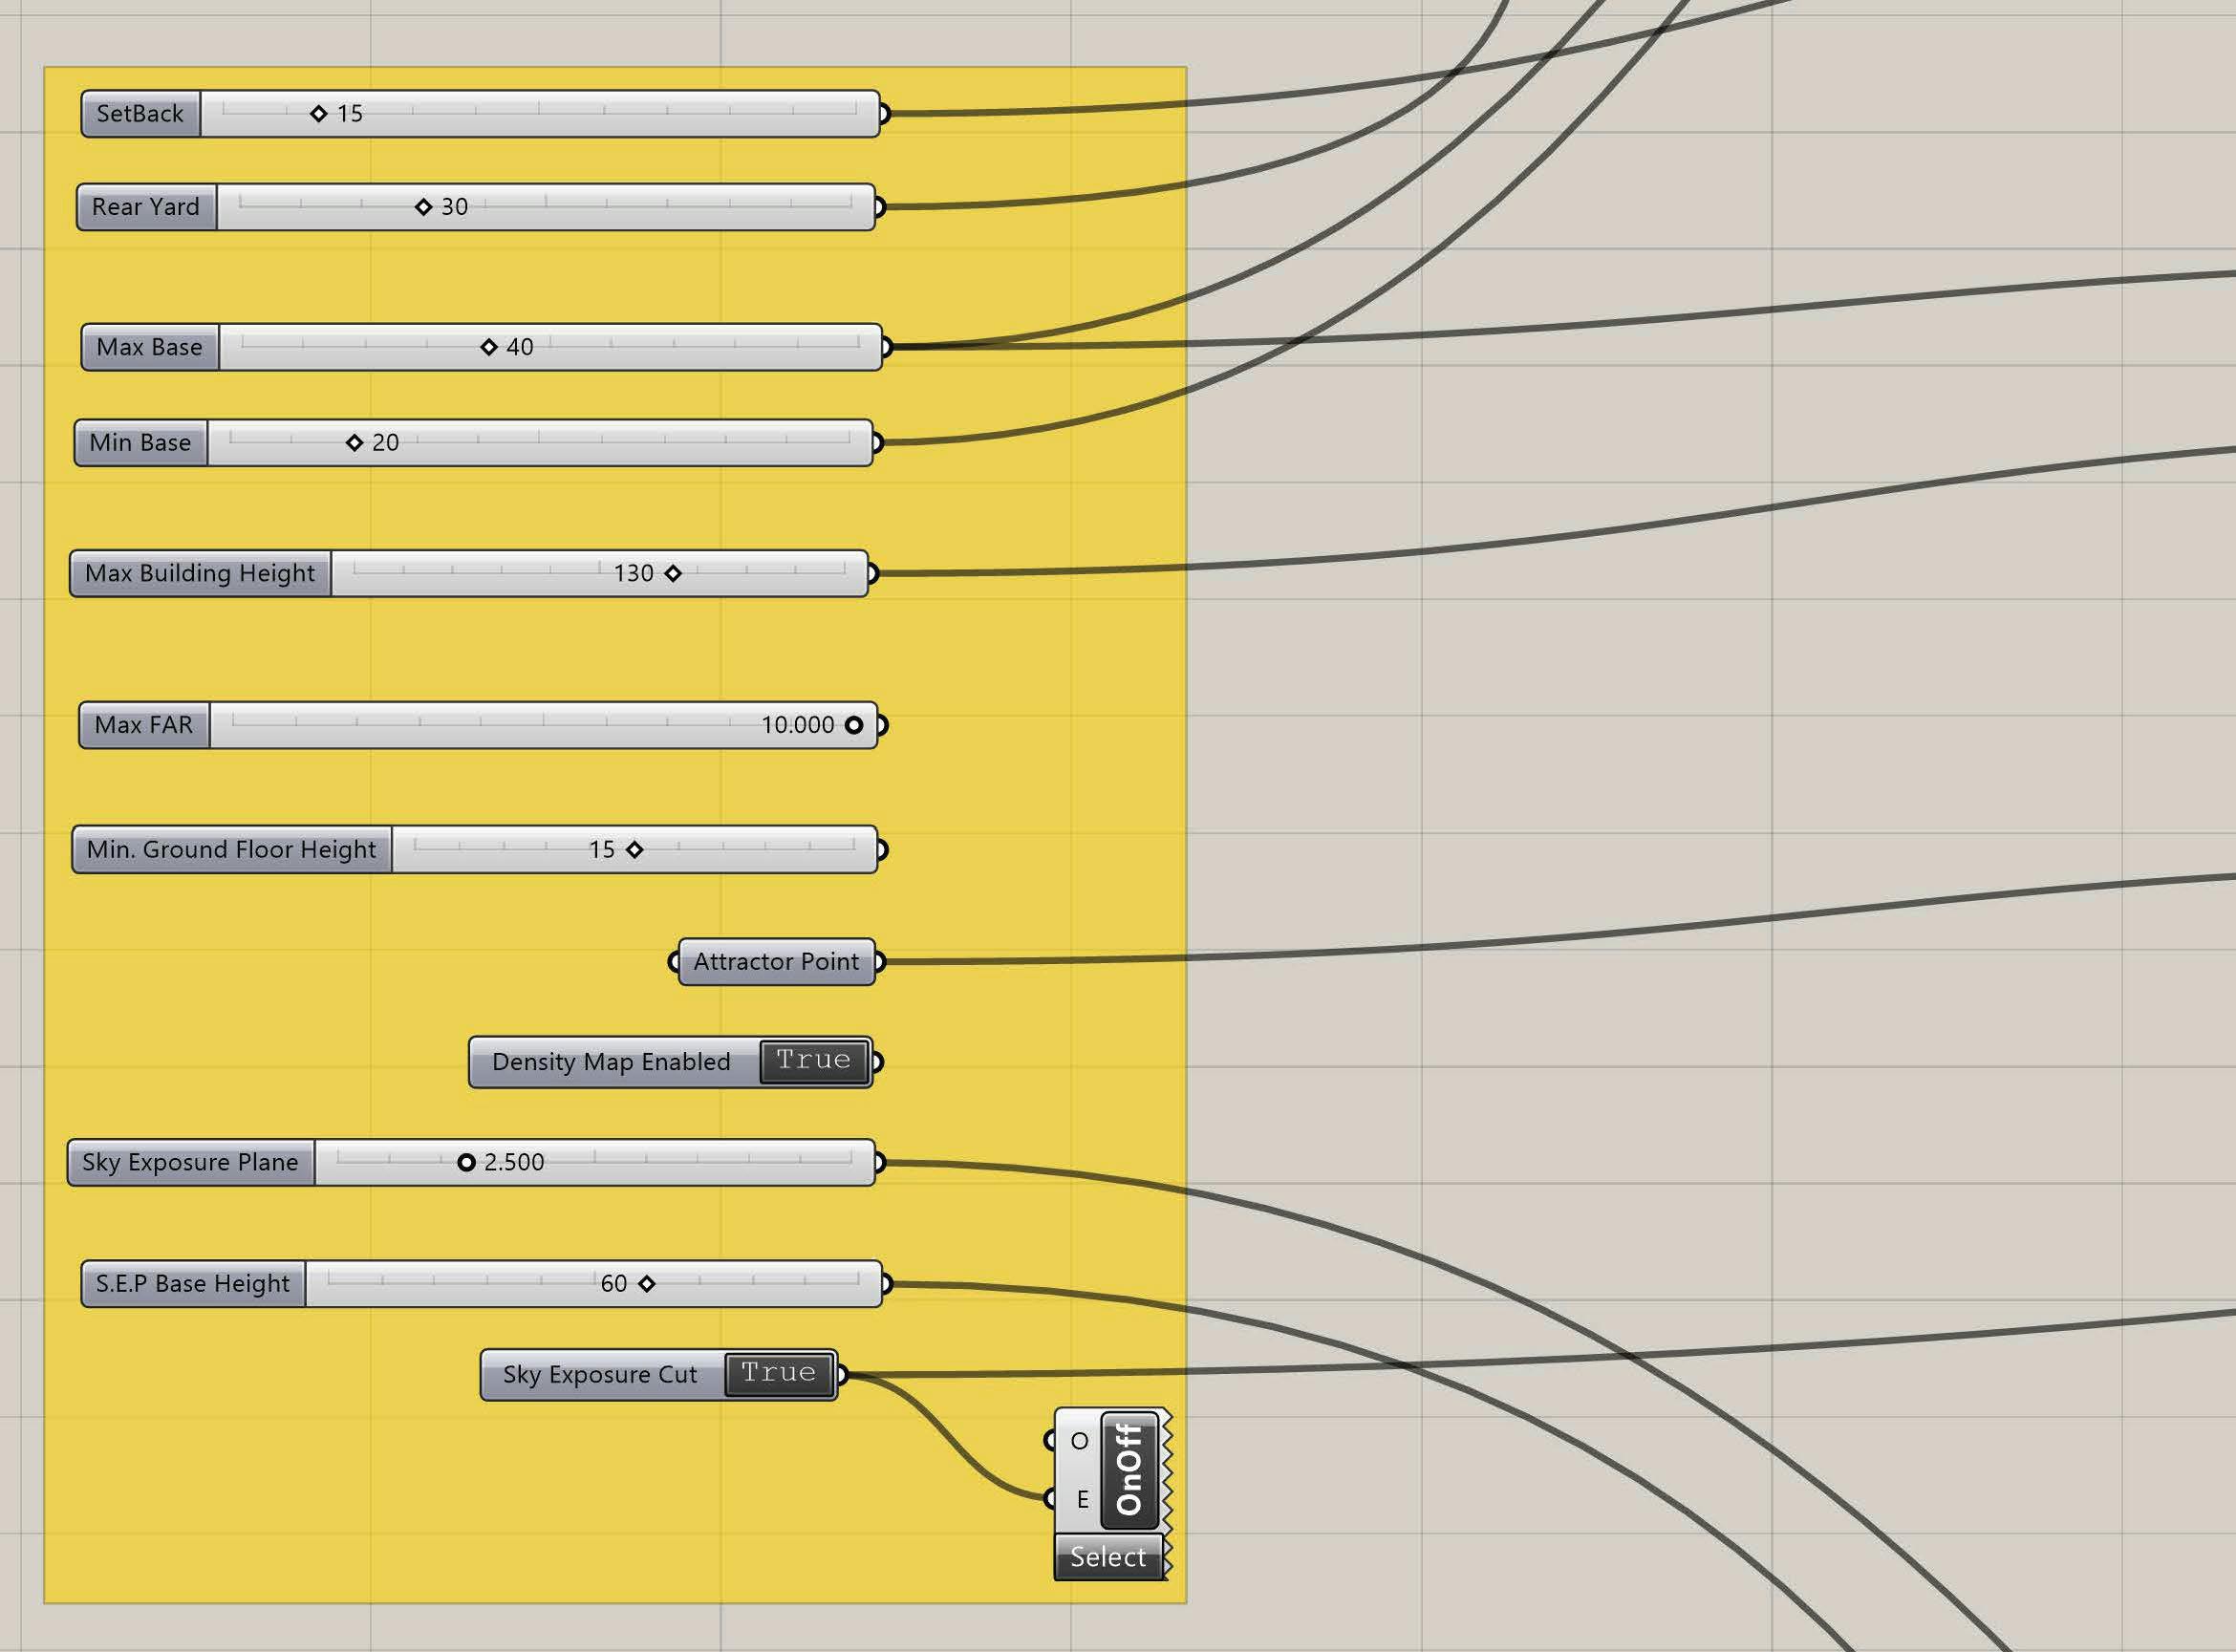Click the Max Base slider output grip
Image resolution: width=2236 pixels, height=1652 pixels.
[x=887, y=347]
